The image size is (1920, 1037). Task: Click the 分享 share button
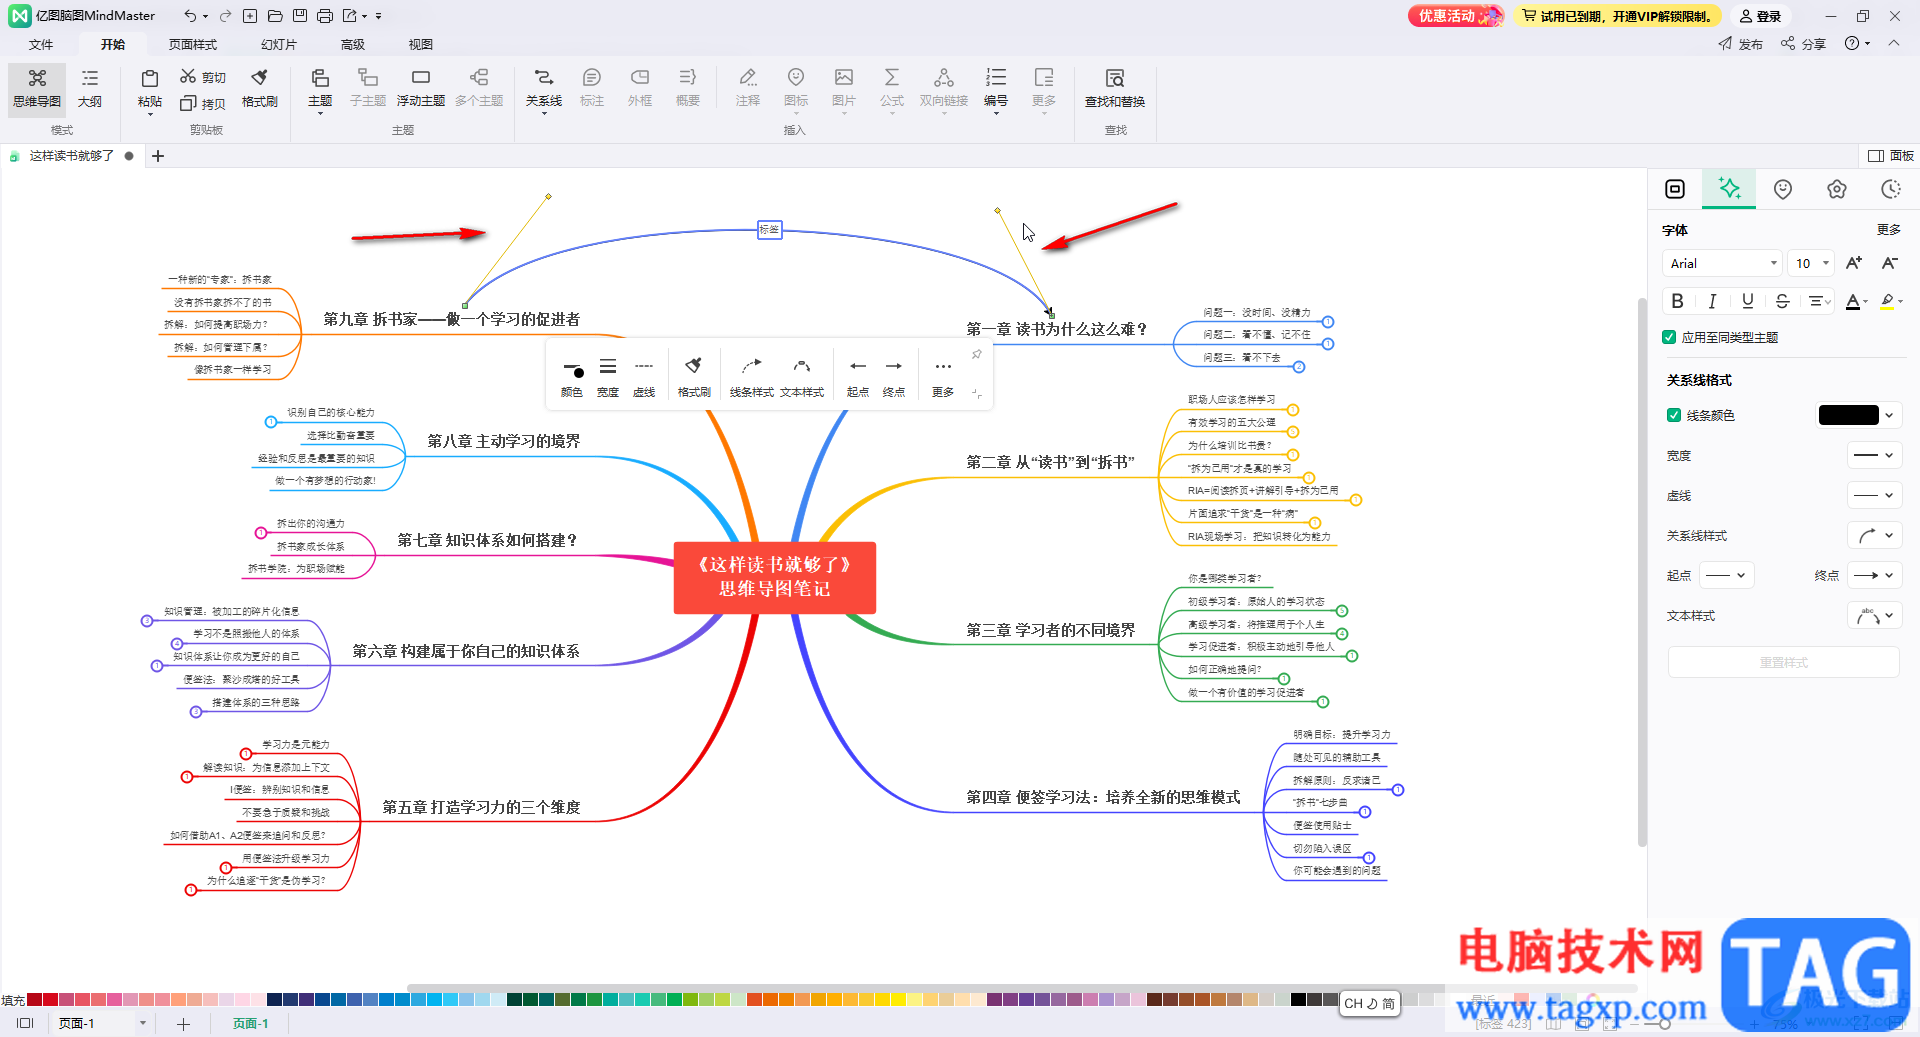click(x=1804, y=44)
